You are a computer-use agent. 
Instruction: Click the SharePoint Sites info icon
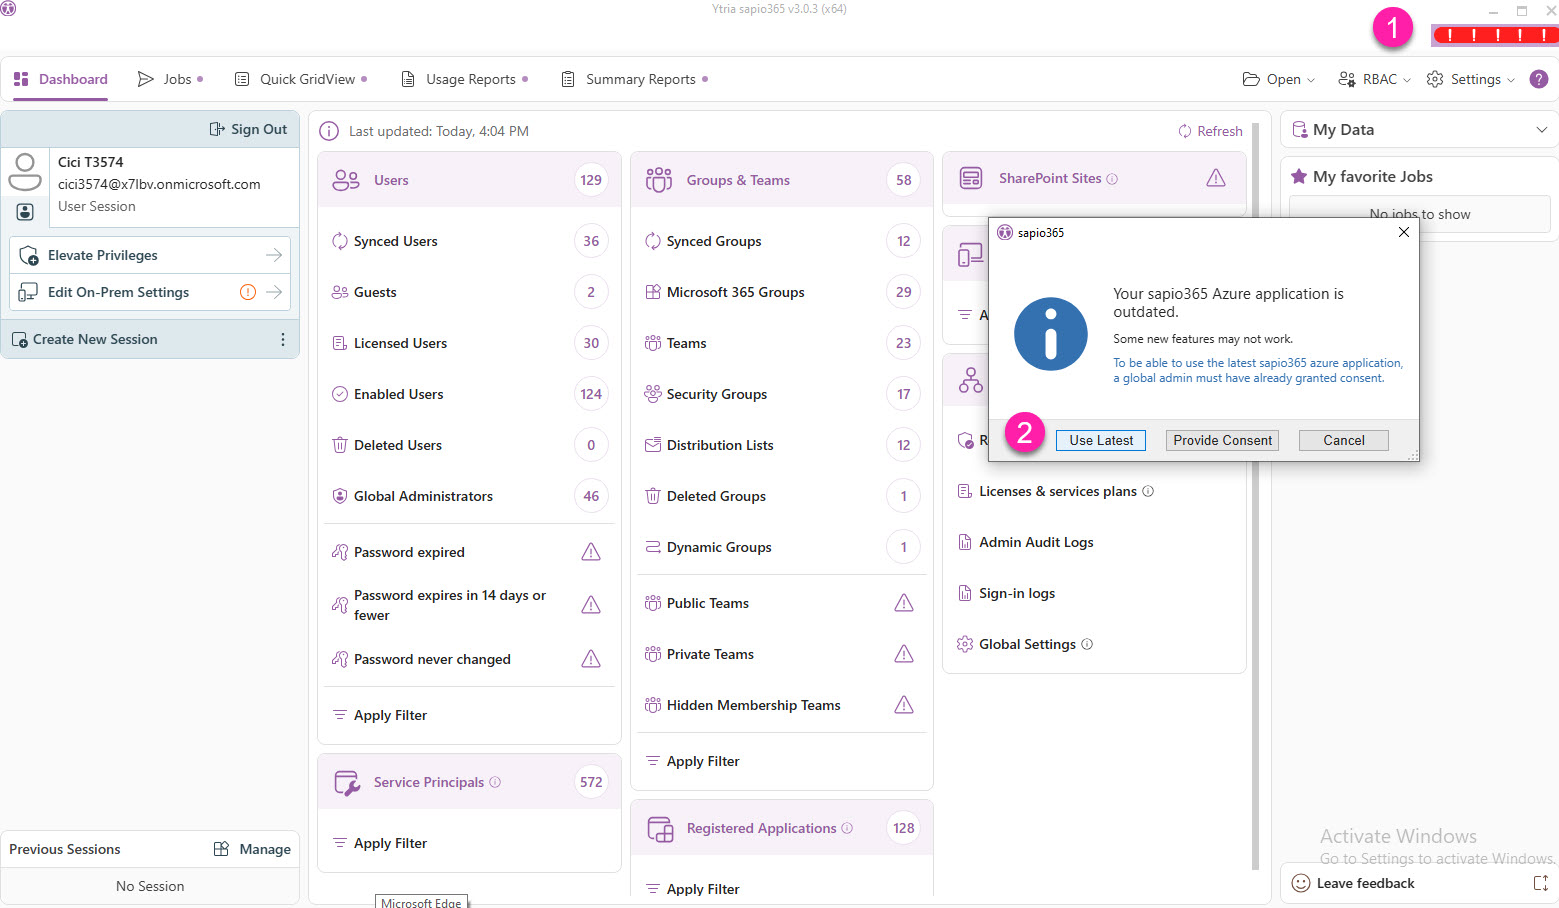[1112, 179]
